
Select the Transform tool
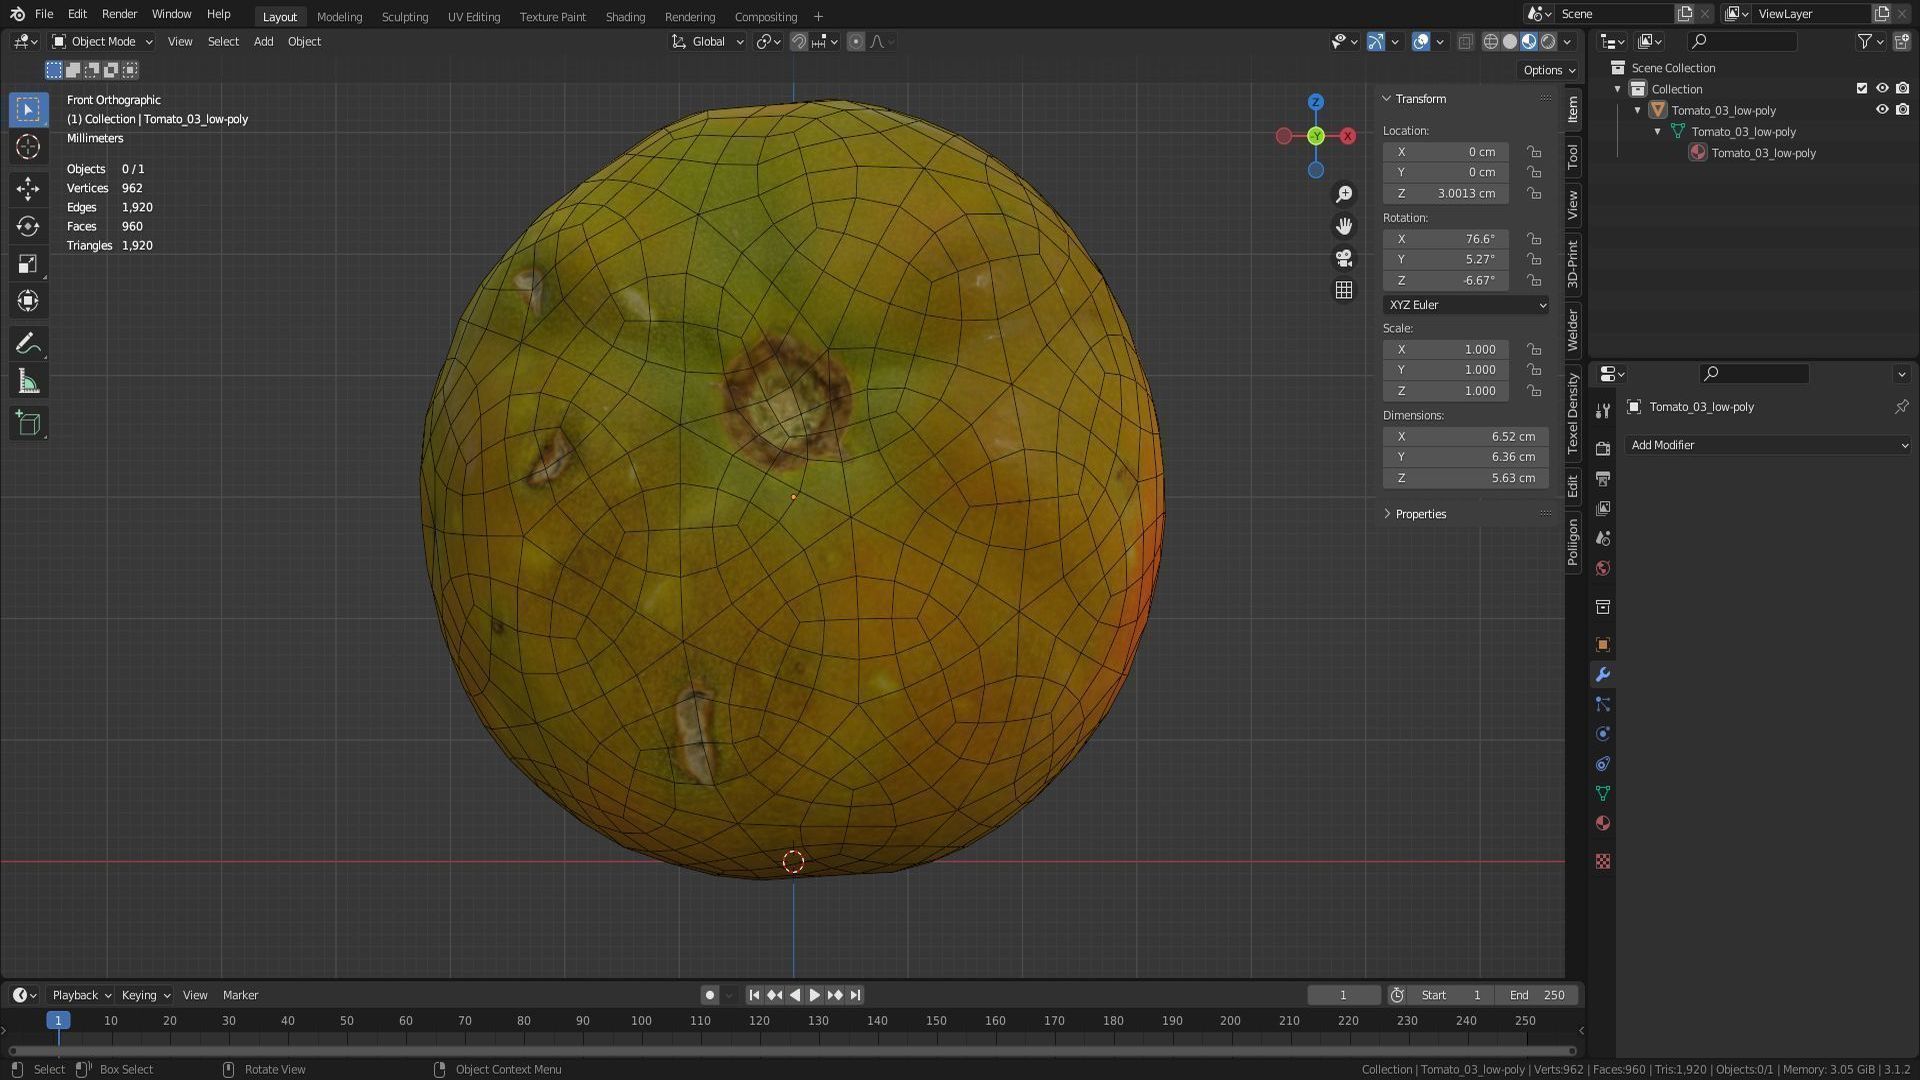28,301
